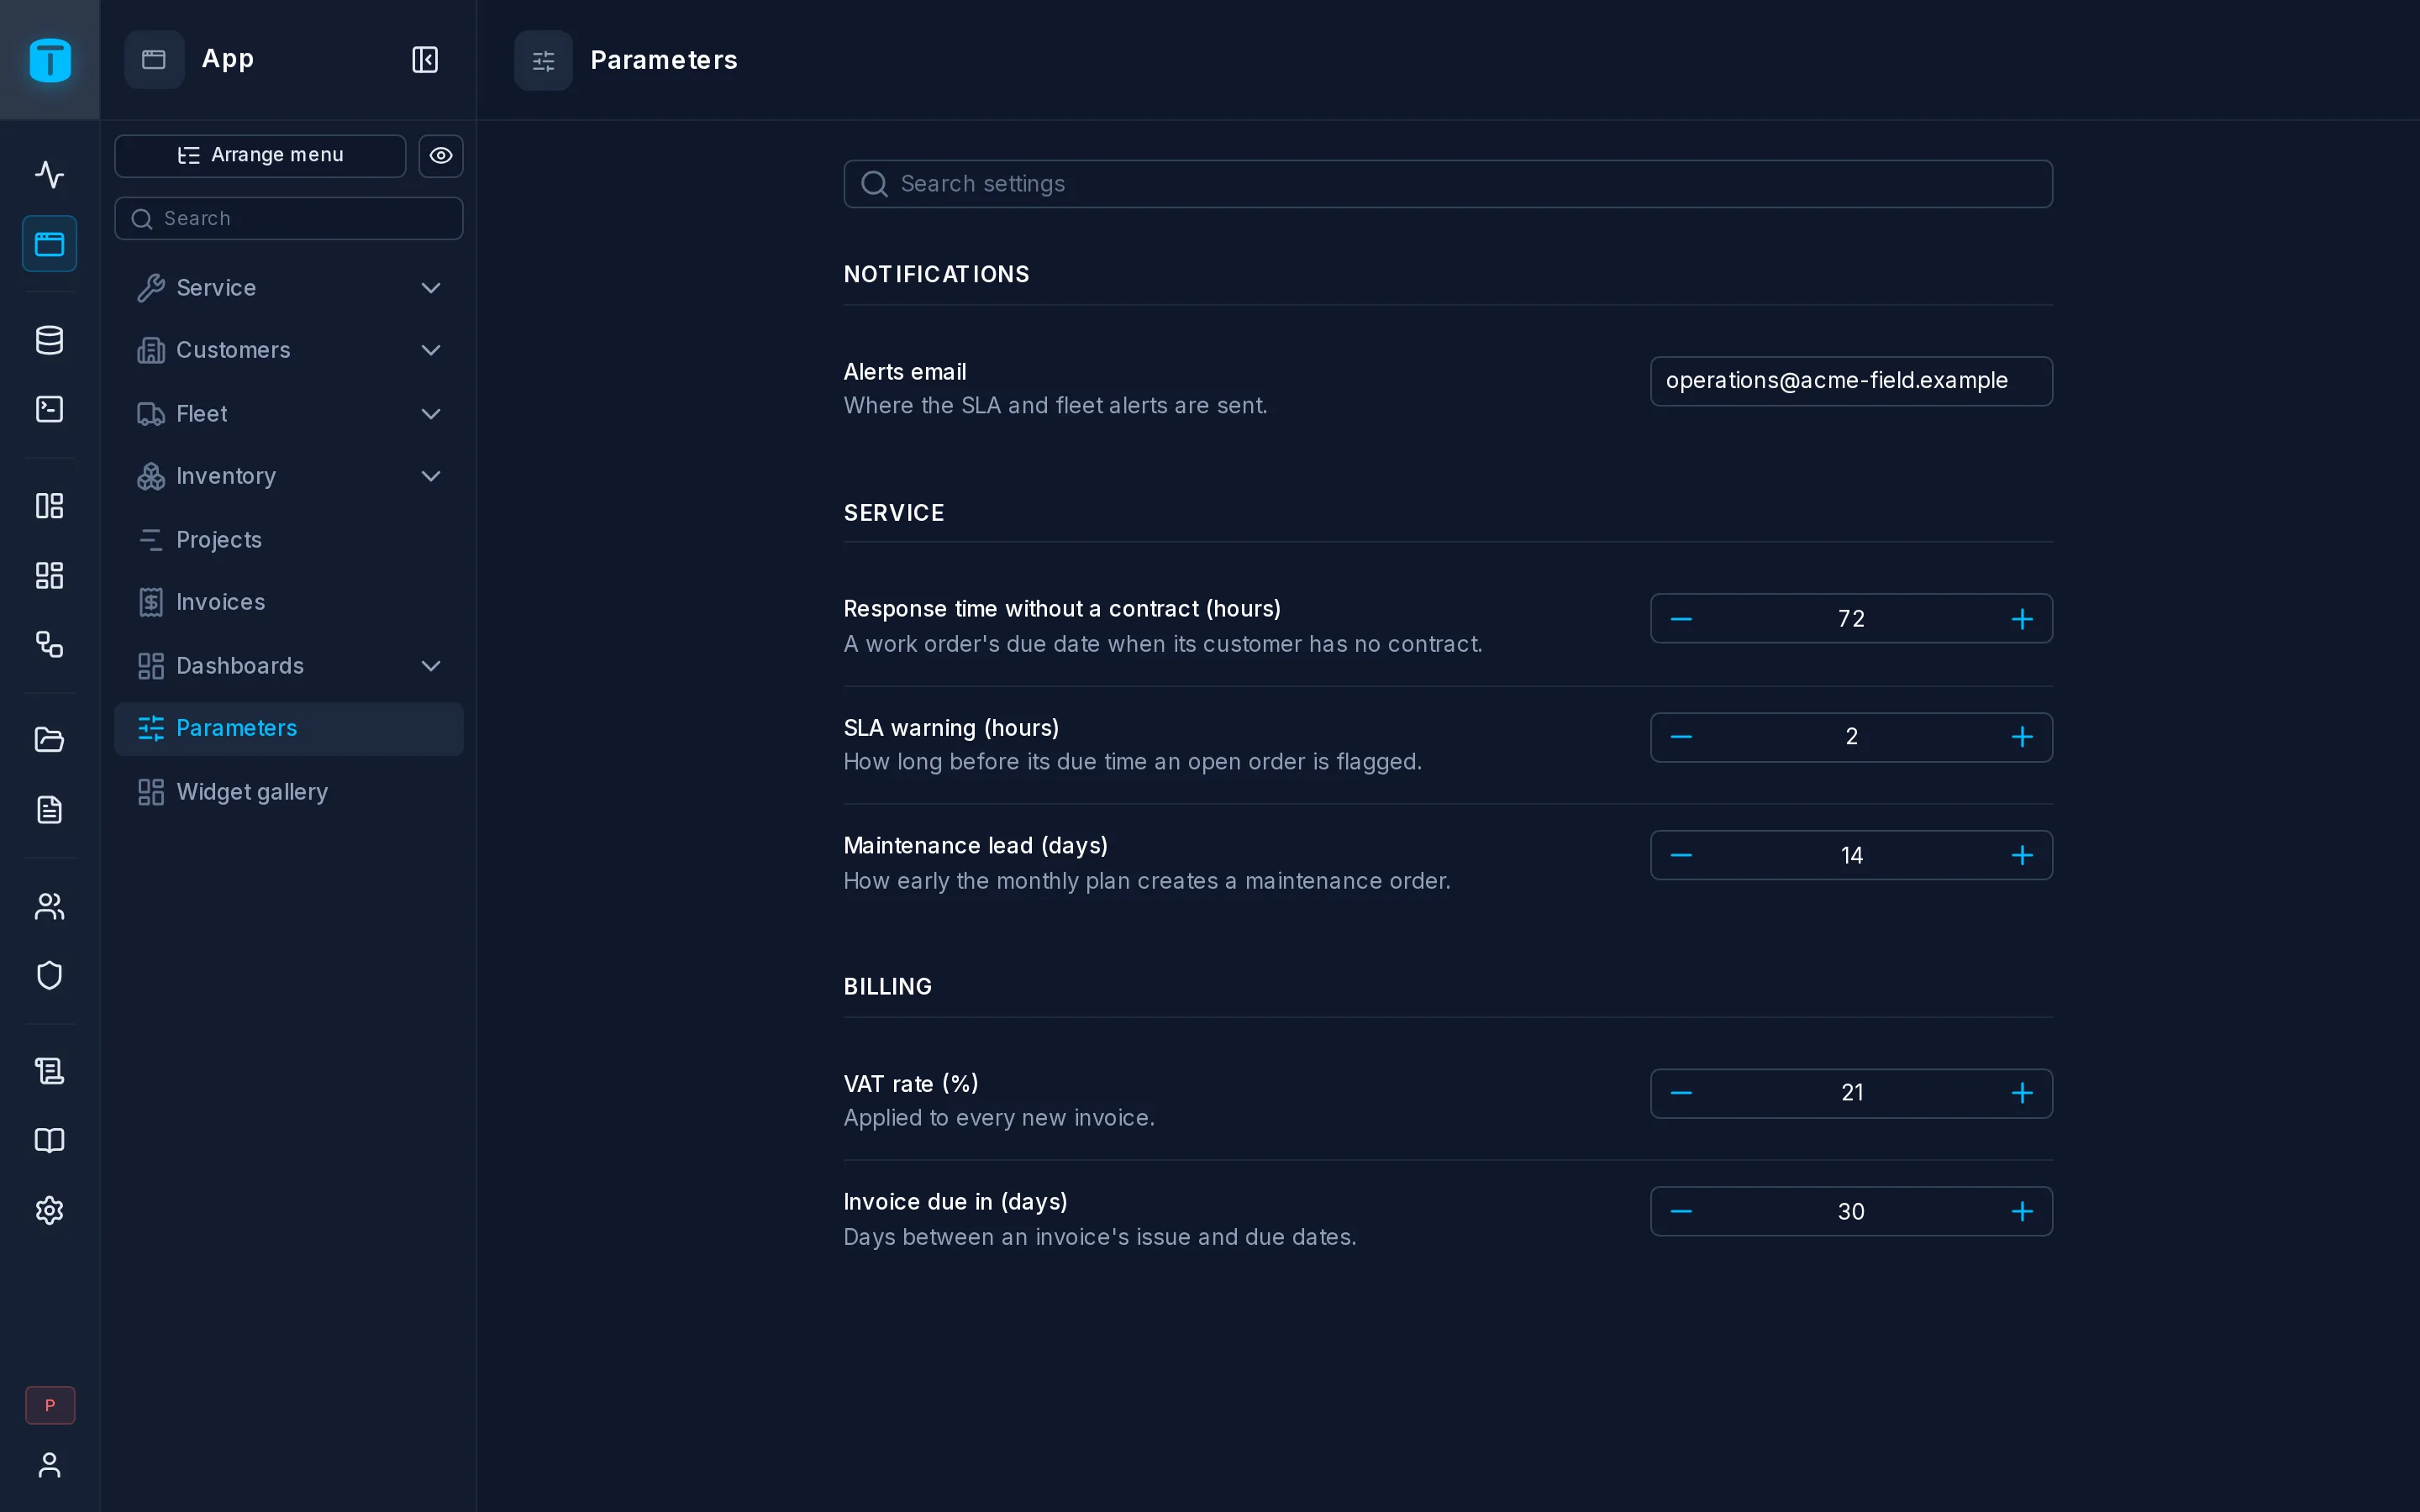The image size is (2420, 1512).
Task: Expand the Fleet menu group
Action: click(x=289, y=414)
